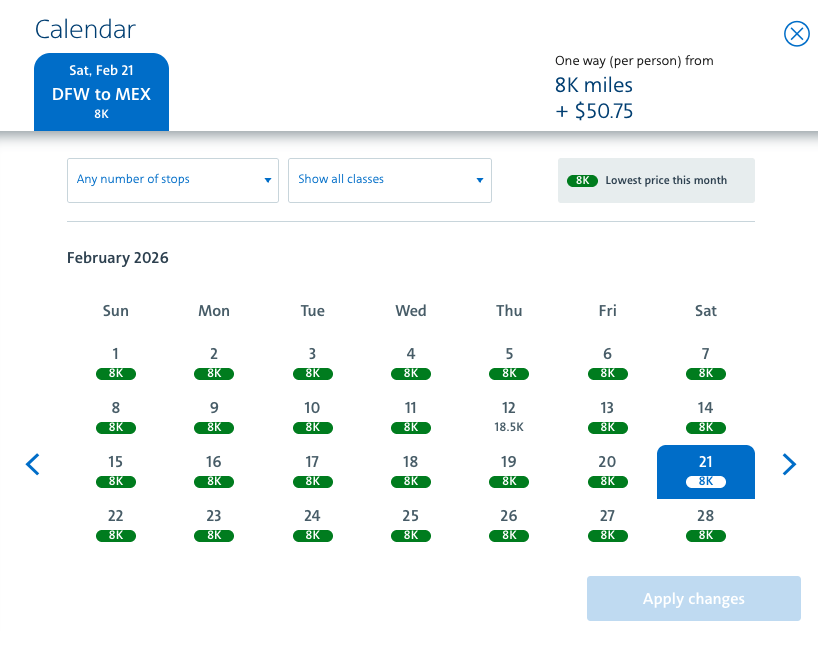
Task: Choose February 28 on the calendar
Action: (705, 525)
